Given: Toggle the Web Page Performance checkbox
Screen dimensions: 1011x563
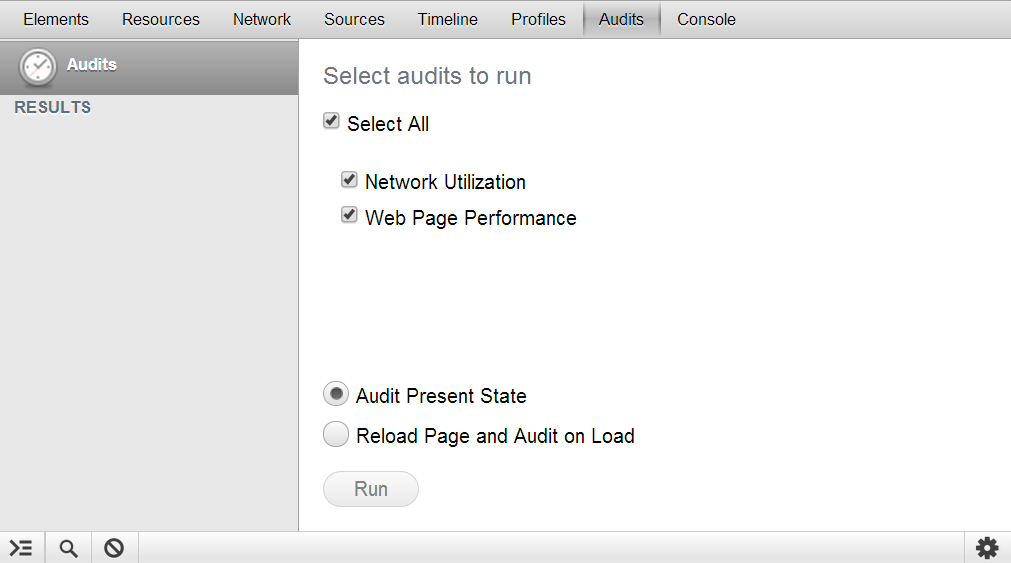Looking at the screenshot, I should (349, 215).
